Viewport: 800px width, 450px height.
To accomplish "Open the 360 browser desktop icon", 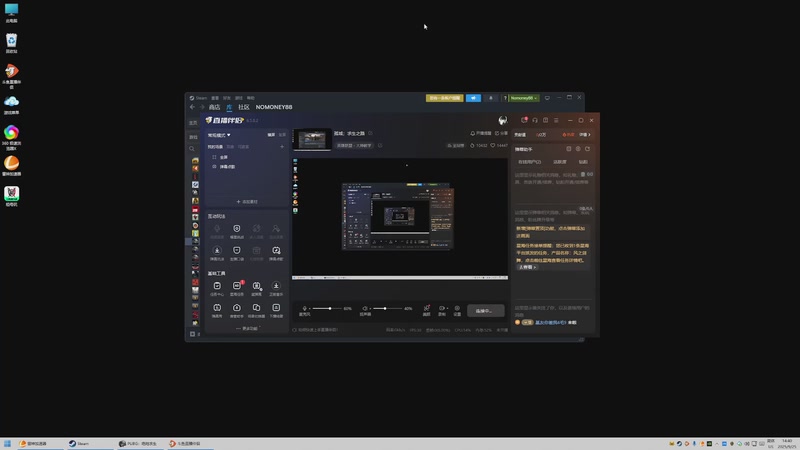I will point(11,138).
